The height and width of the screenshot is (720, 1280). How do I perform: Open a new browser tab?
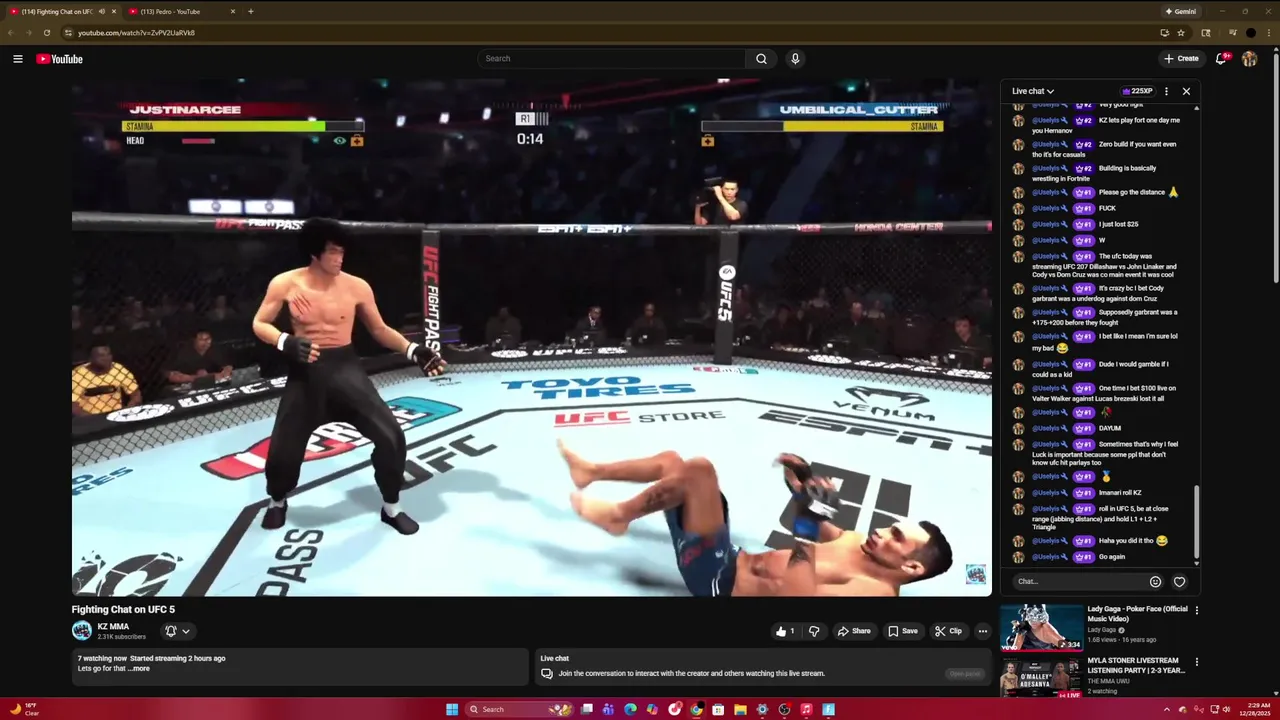tap(250, 11)
